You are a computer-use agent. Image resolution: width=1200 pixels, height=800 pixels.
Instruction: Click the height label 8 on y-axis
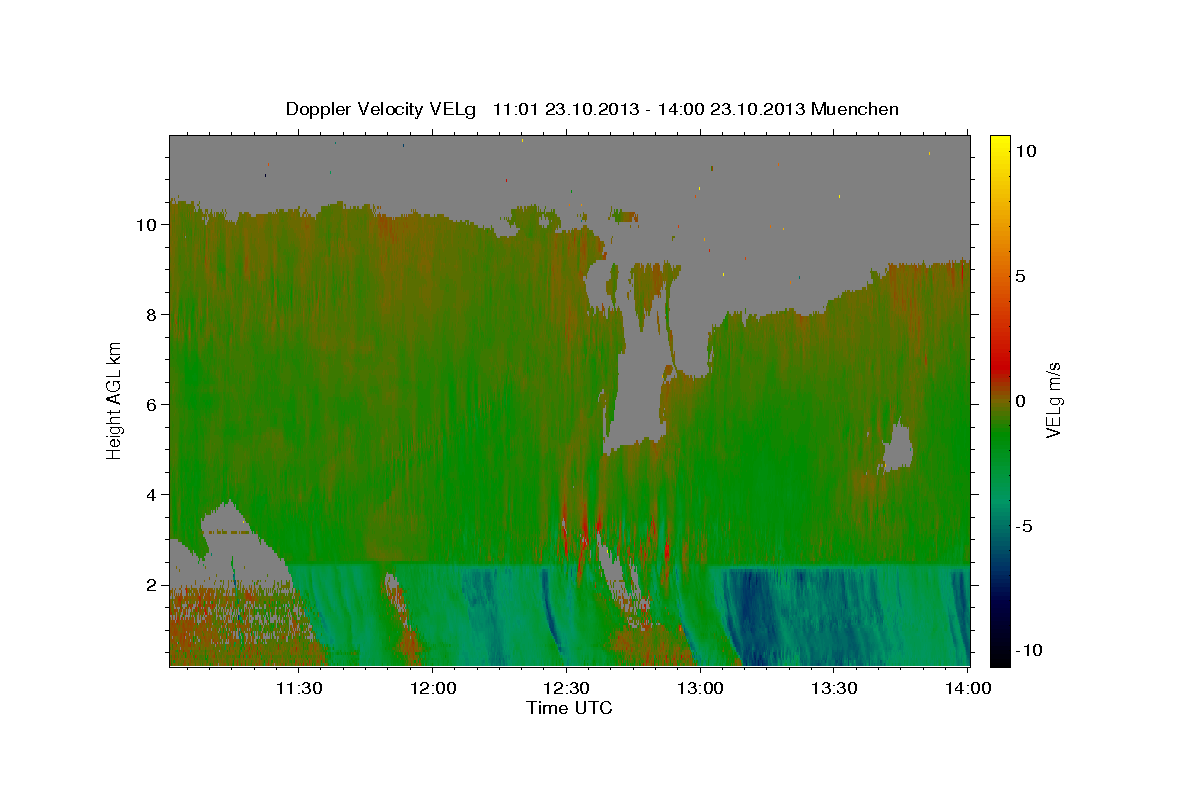point(152,315)
